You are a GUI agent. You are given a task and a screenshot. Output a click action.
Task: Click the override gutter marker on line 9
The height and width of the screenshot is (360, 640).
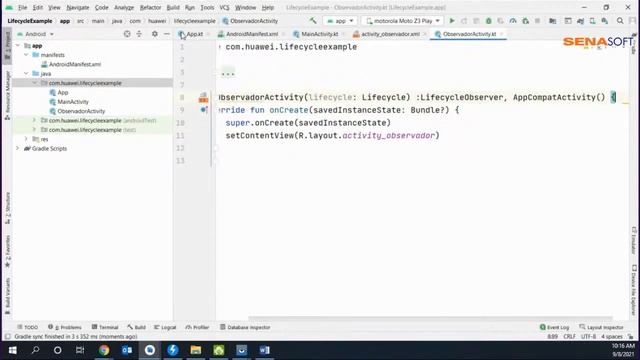point(204,110)
